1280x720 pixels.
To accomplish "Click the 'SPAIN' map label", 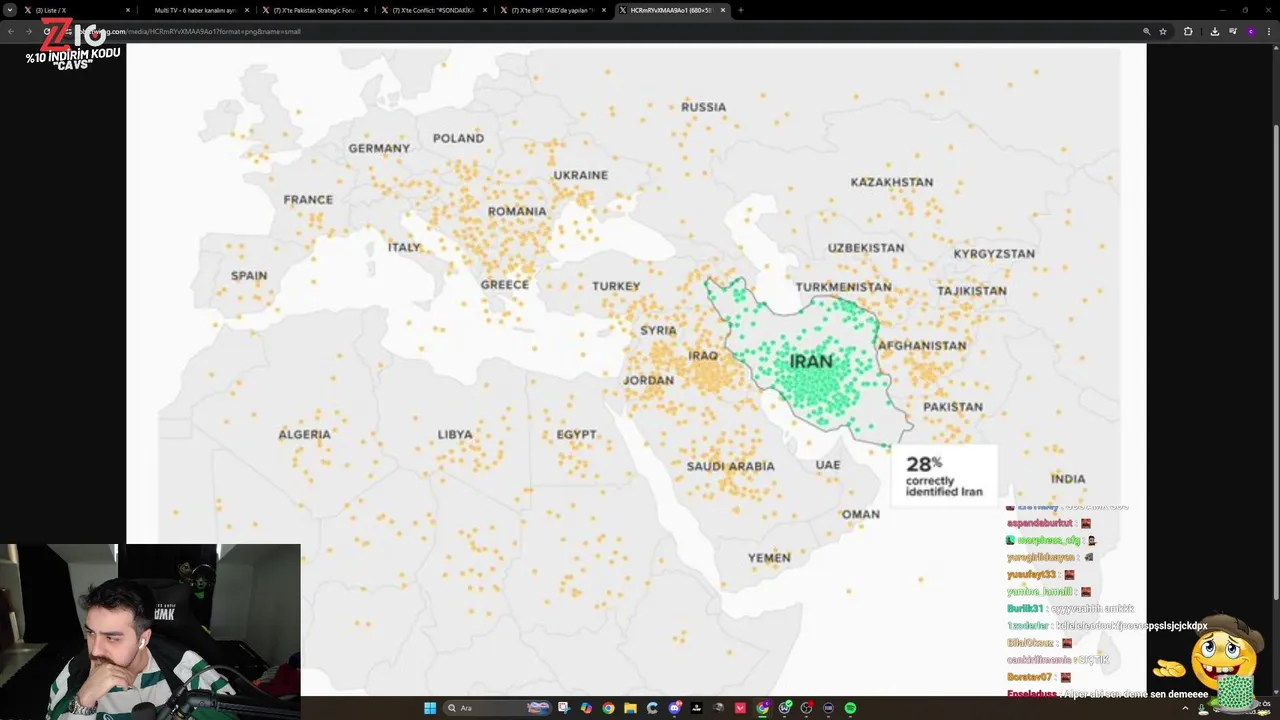I will click(x=249, y=275).
